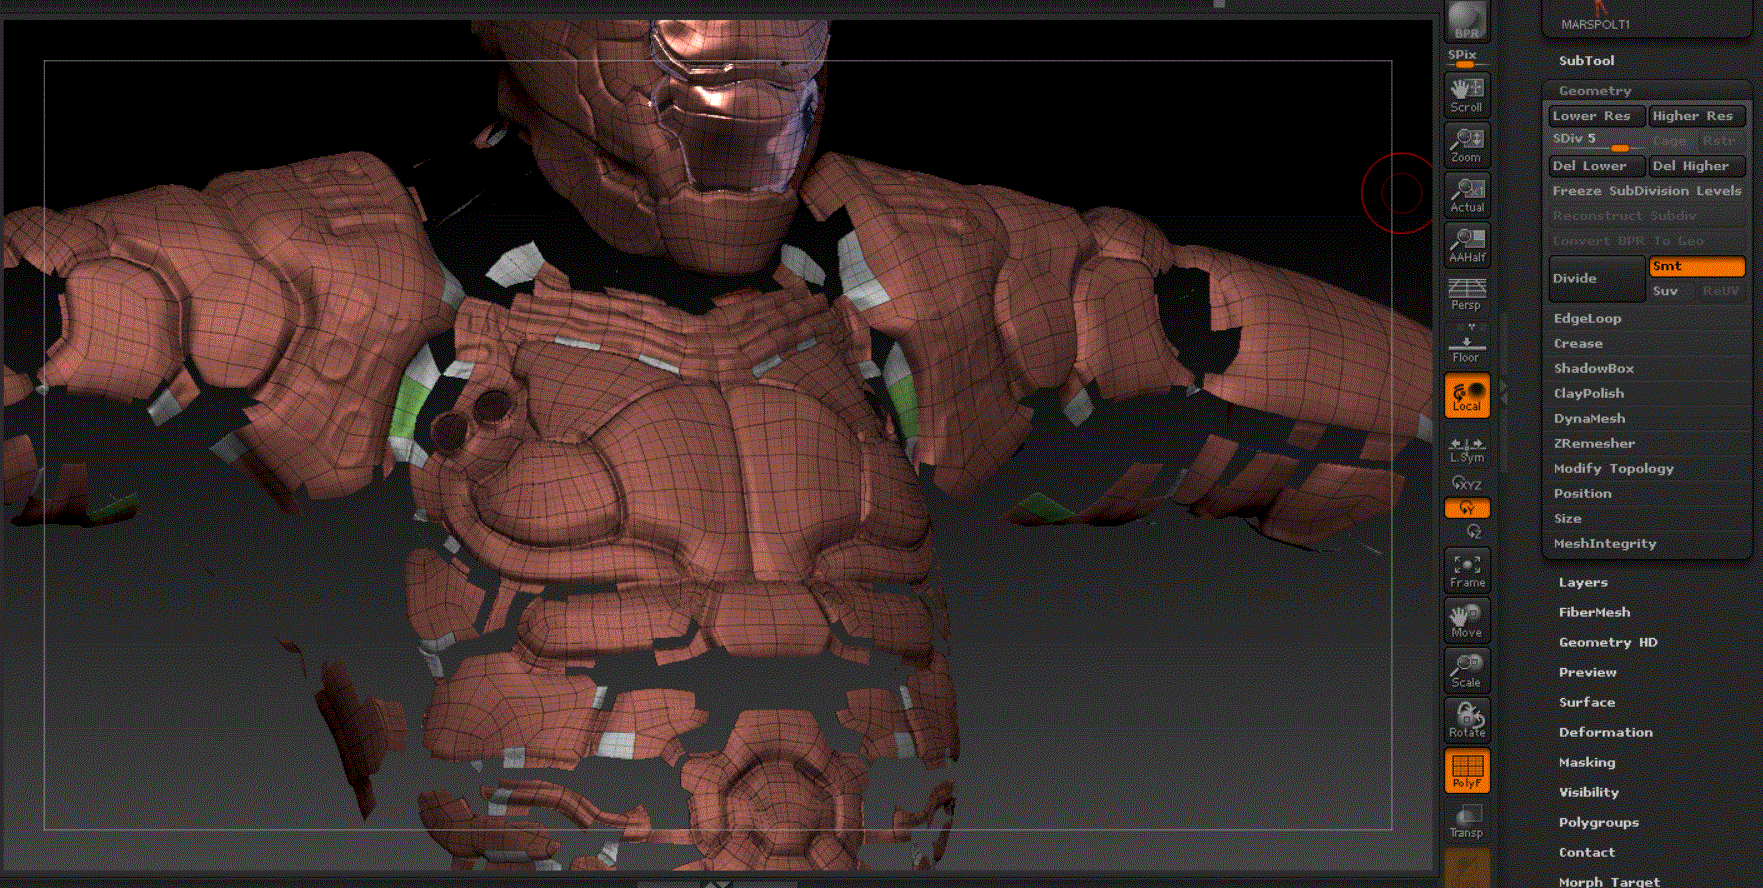Screen dimensions: 1763x888
Task: Click the Actual size icon
Action: 1467,195
